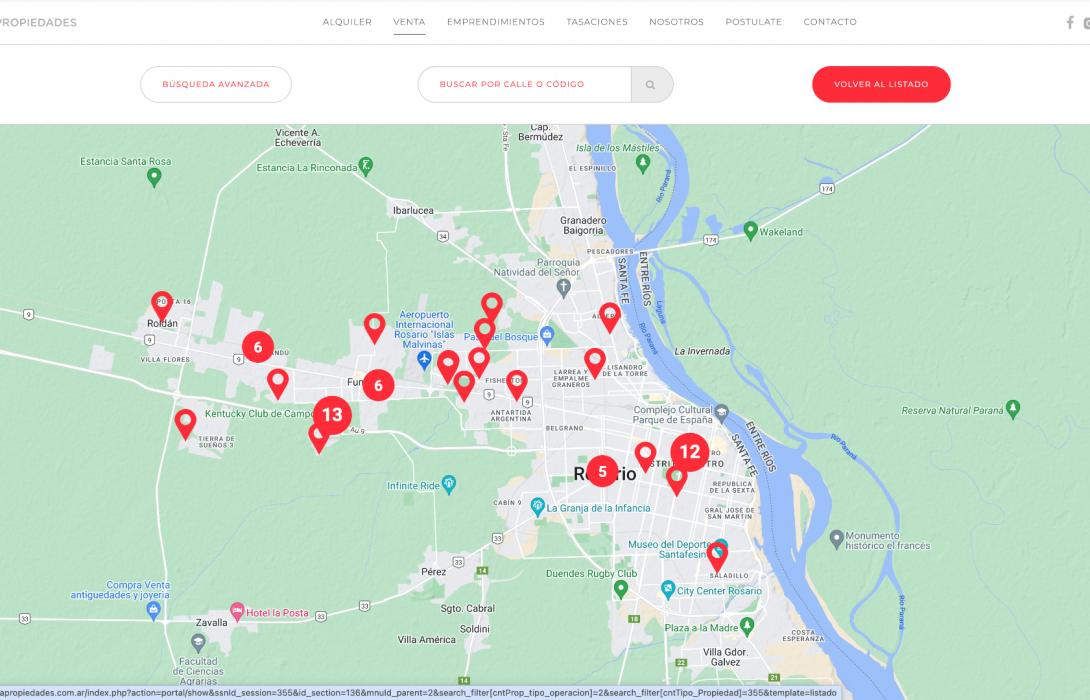The width and height of the screenshot is (1090, 700).
Task: Click the Granadero Baigorria map label
Action: coord(584,225)
